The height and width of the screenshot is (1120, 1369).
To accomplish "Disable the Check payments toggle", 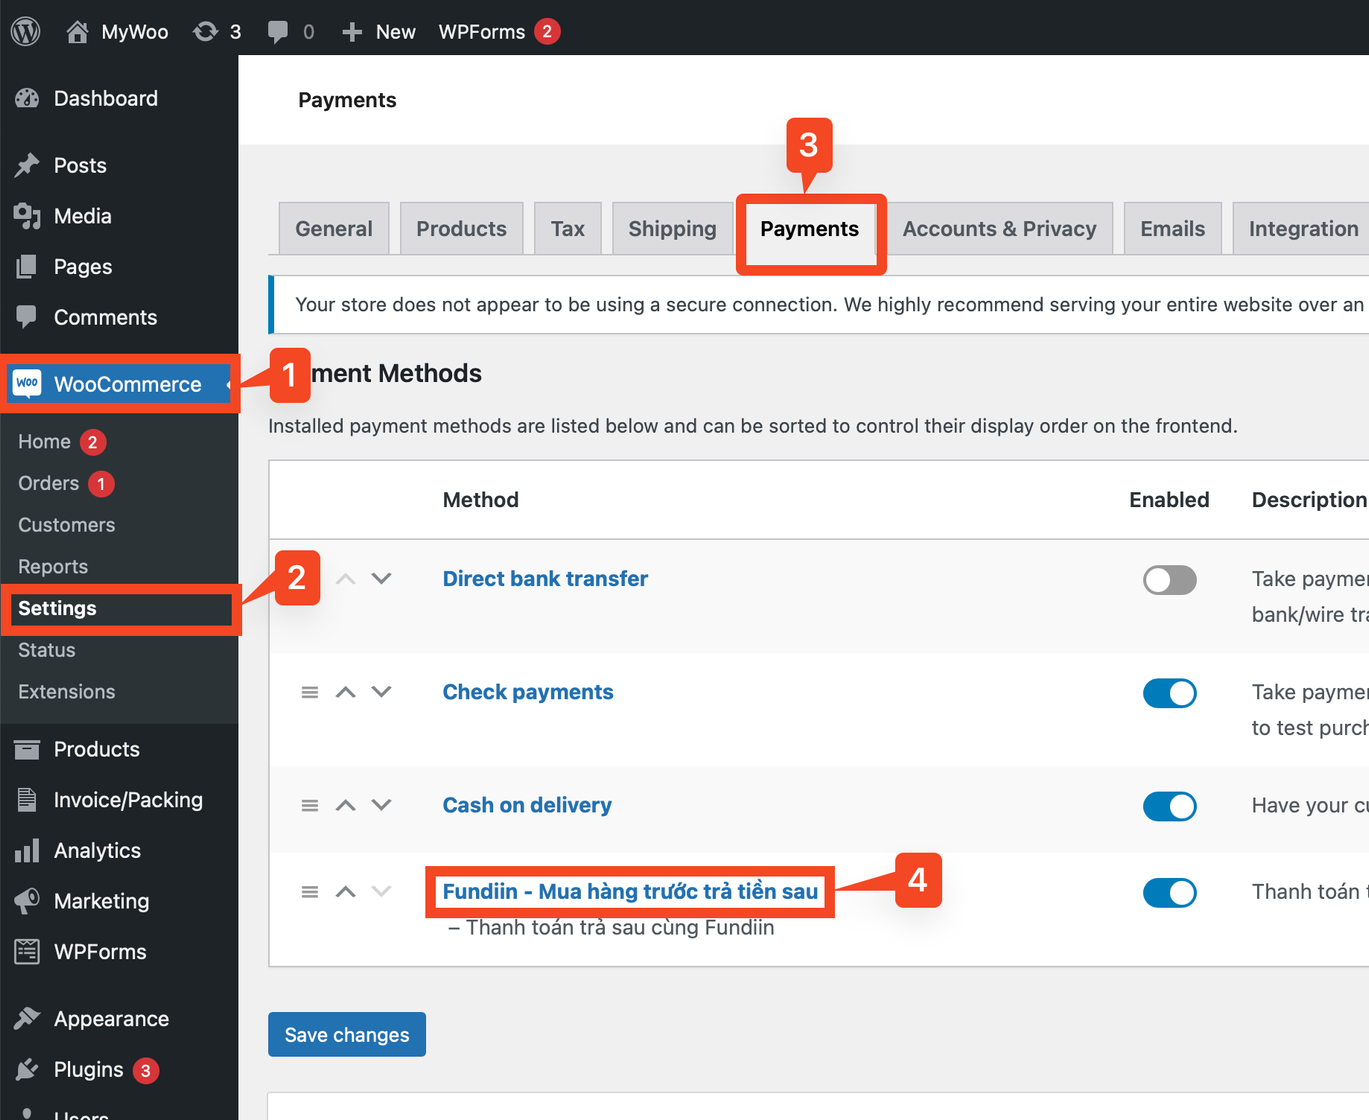I will point(1170,693).
